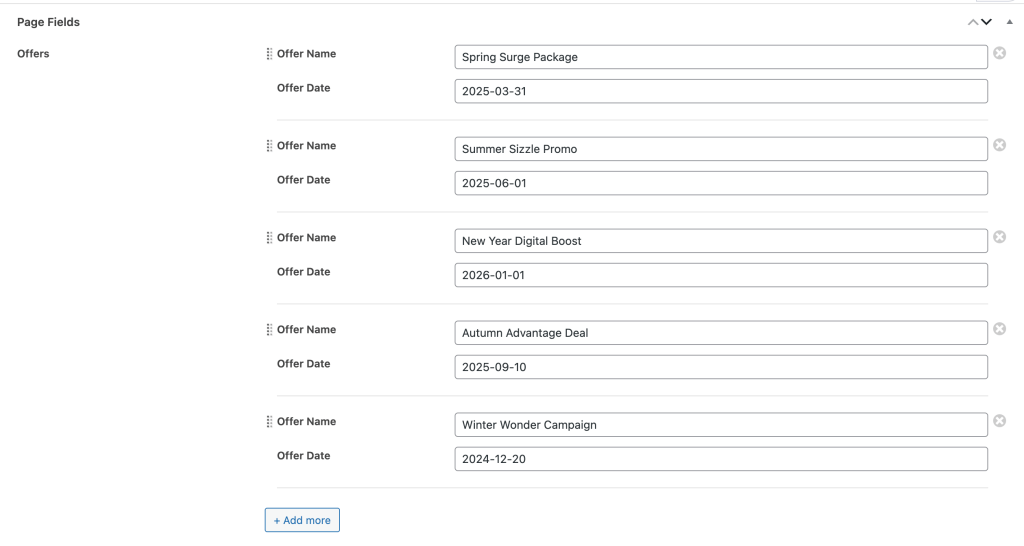
Task: Focus the Spring Surge Package name field
Action: click(720, 57)
